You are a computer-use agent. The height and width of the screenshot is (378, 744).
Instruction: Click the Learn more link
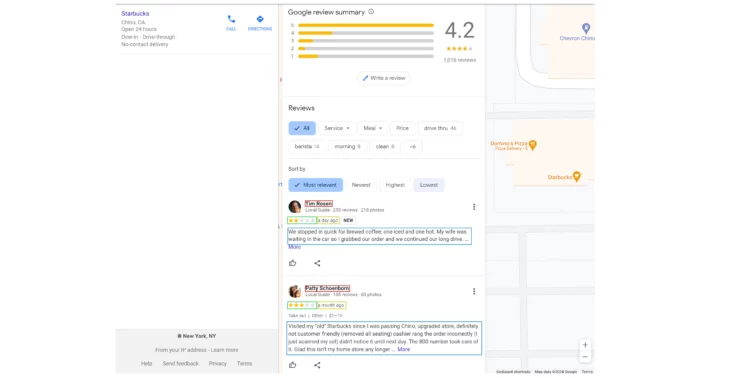pyautogui.click(x=224, y=350)
